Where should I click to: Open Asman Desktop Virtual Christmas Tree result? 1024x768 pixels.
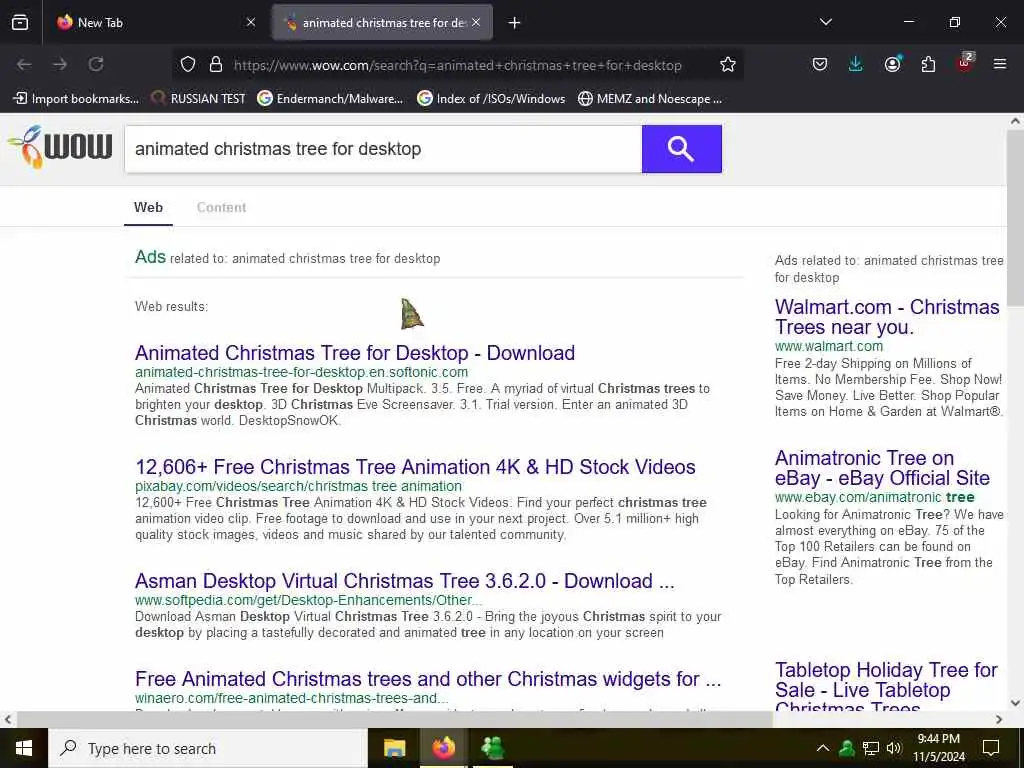[404, 581]
